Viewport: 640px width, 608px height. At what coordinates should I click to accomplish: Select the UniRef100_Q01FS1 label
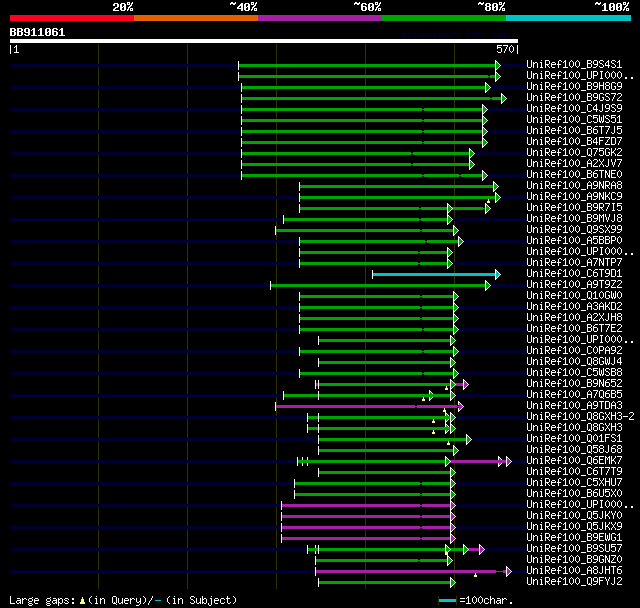pos(574,439)
